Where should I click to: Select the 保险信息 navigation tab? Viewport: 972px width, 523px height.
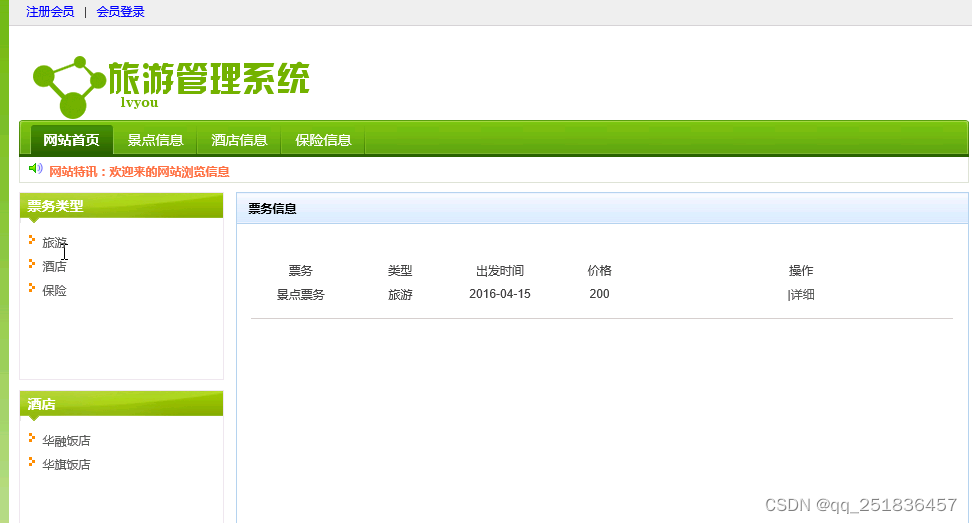click(x=324, y=140)
